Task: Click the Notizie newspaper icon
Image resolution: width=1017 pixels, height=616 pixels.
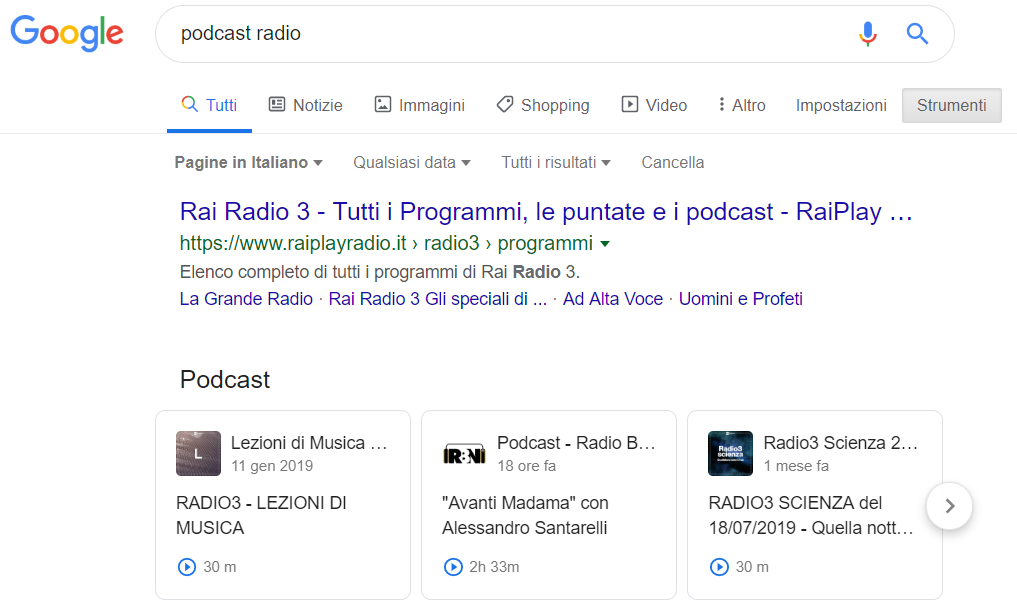Action: click(277, 104)
